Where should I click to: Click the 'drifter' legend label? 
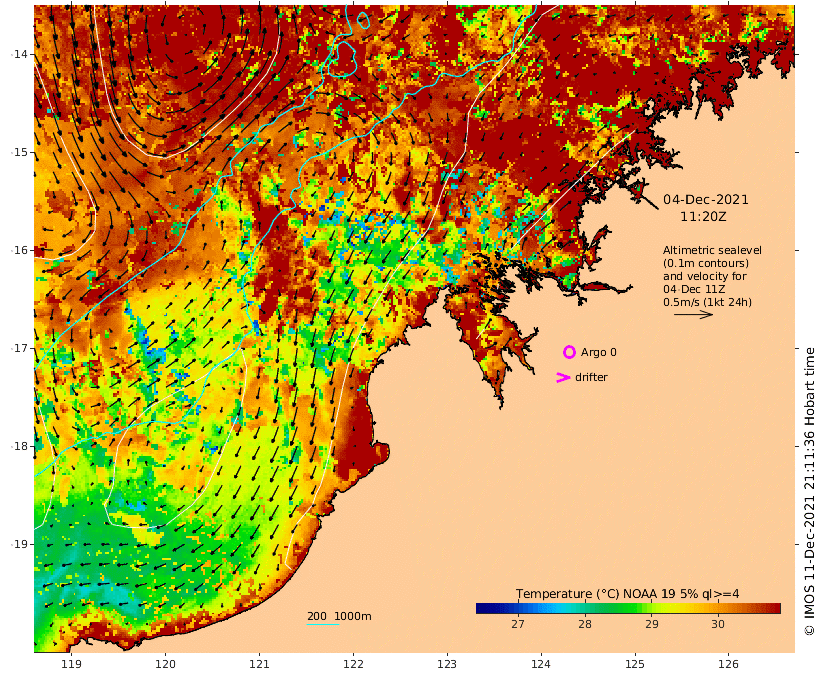pos(591,377)
